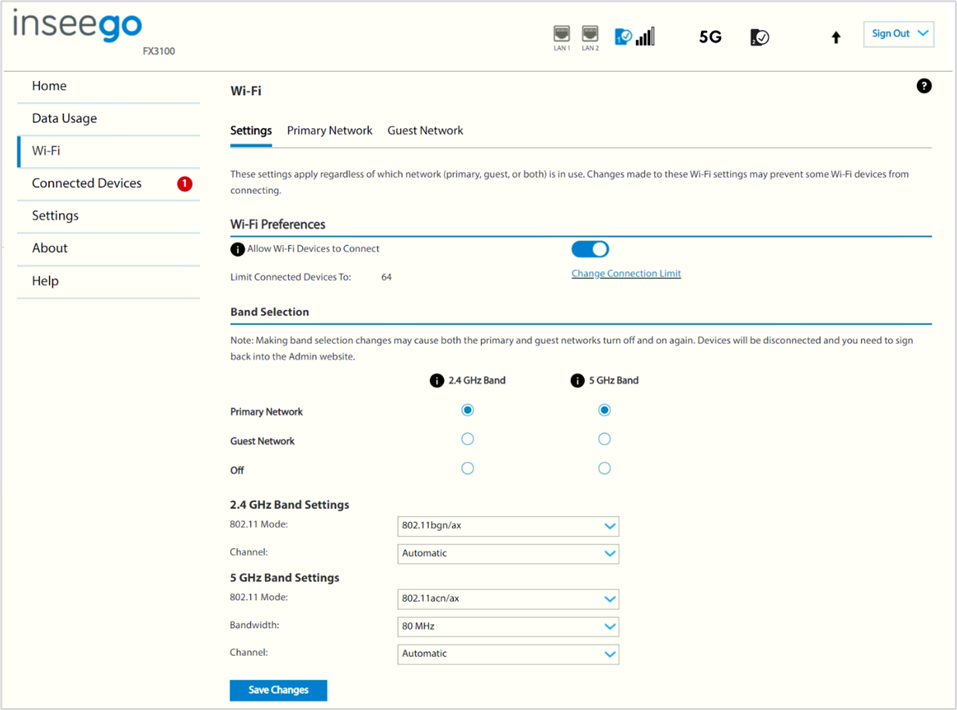The width and height of the screenshot is (957, 710).
Task: Turn Off the 2.4 GHz band
Action: [468, 468]
